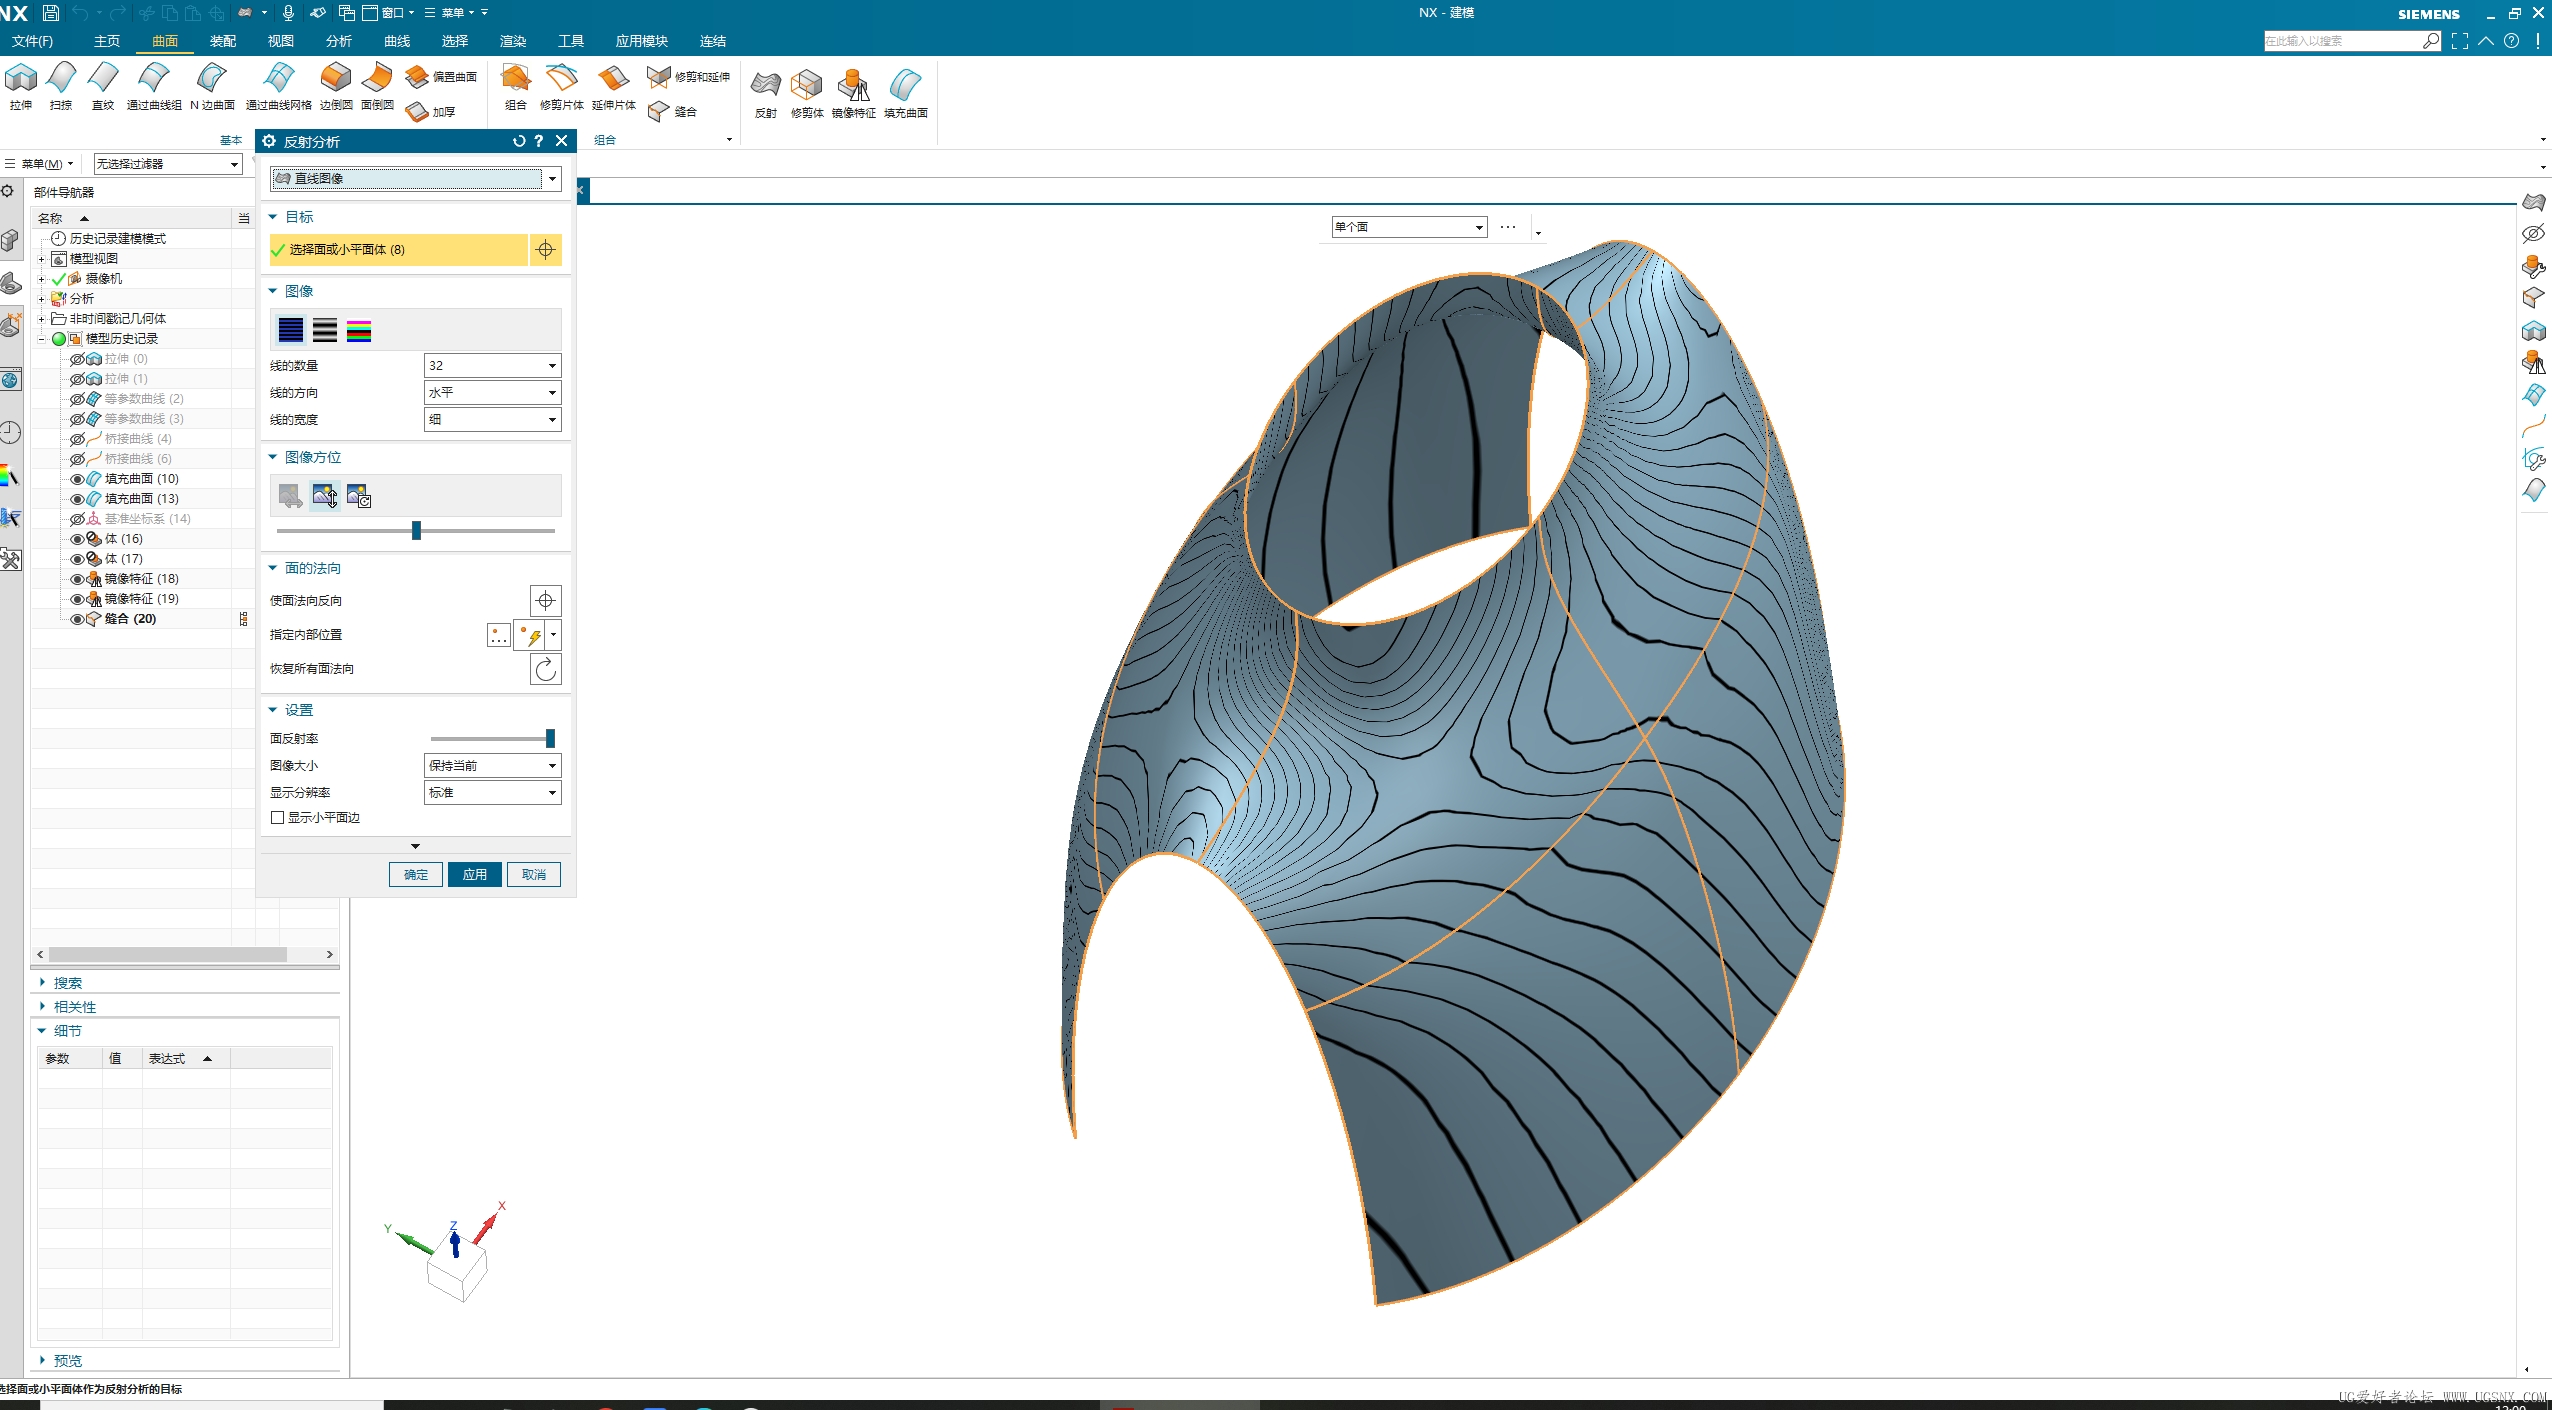Choose the black and white lines image
This screenshot has height=1410, width=2552.
point(325,330)
